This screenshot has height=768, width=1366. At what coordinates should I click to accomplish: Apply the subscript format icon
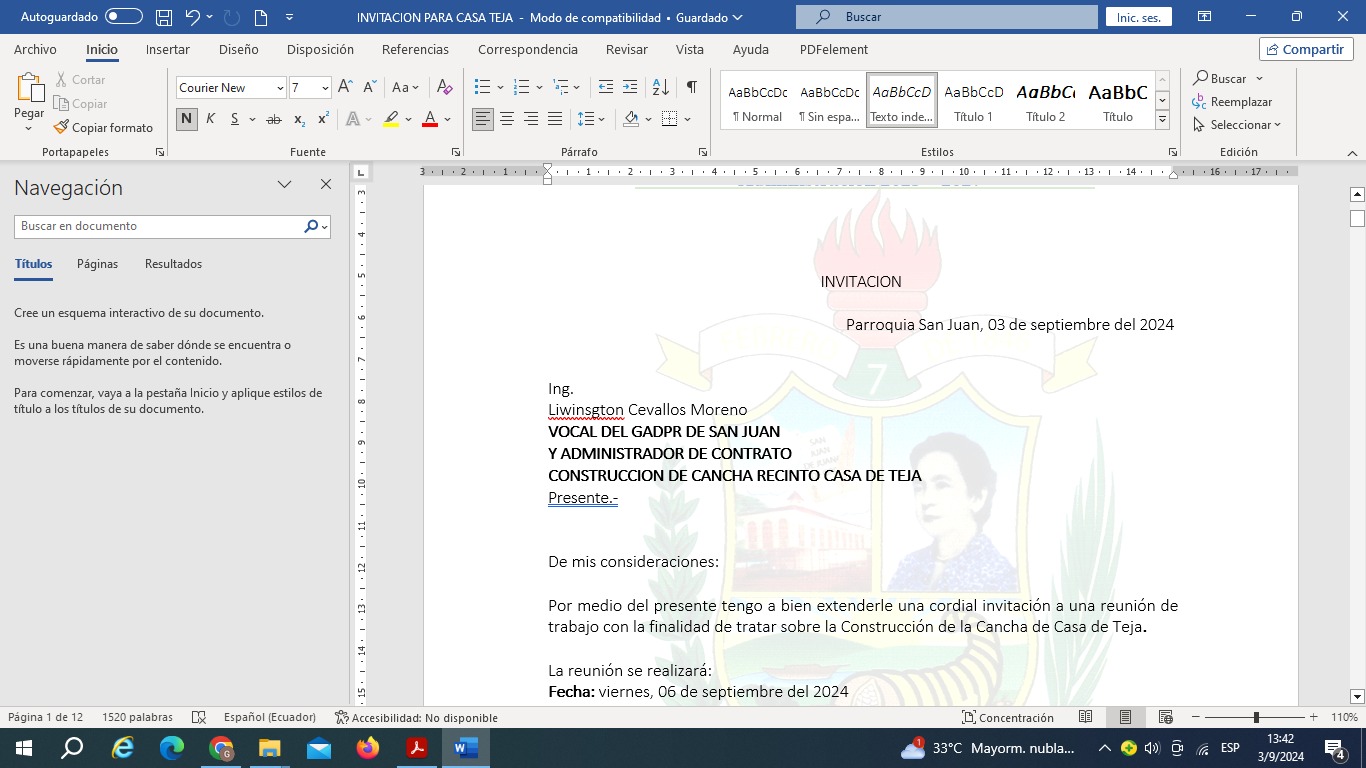coord(300,119)
